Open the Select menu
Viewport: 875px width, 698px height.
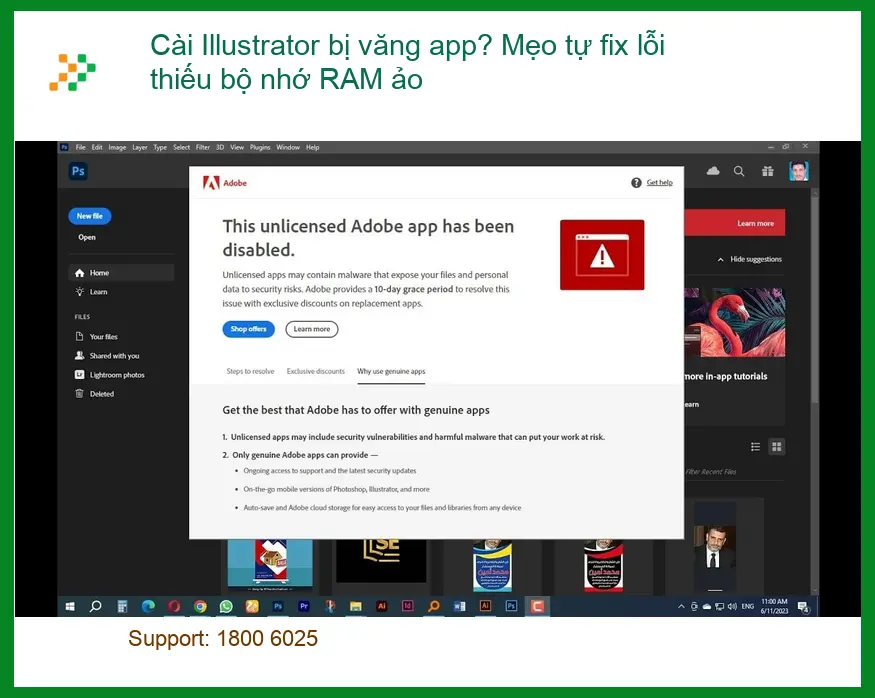tap(181, 147)
